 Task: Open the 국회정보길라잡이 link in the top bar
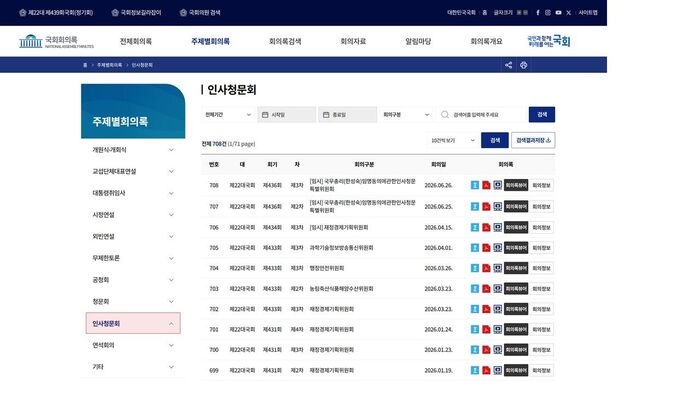tap(137, 12)
